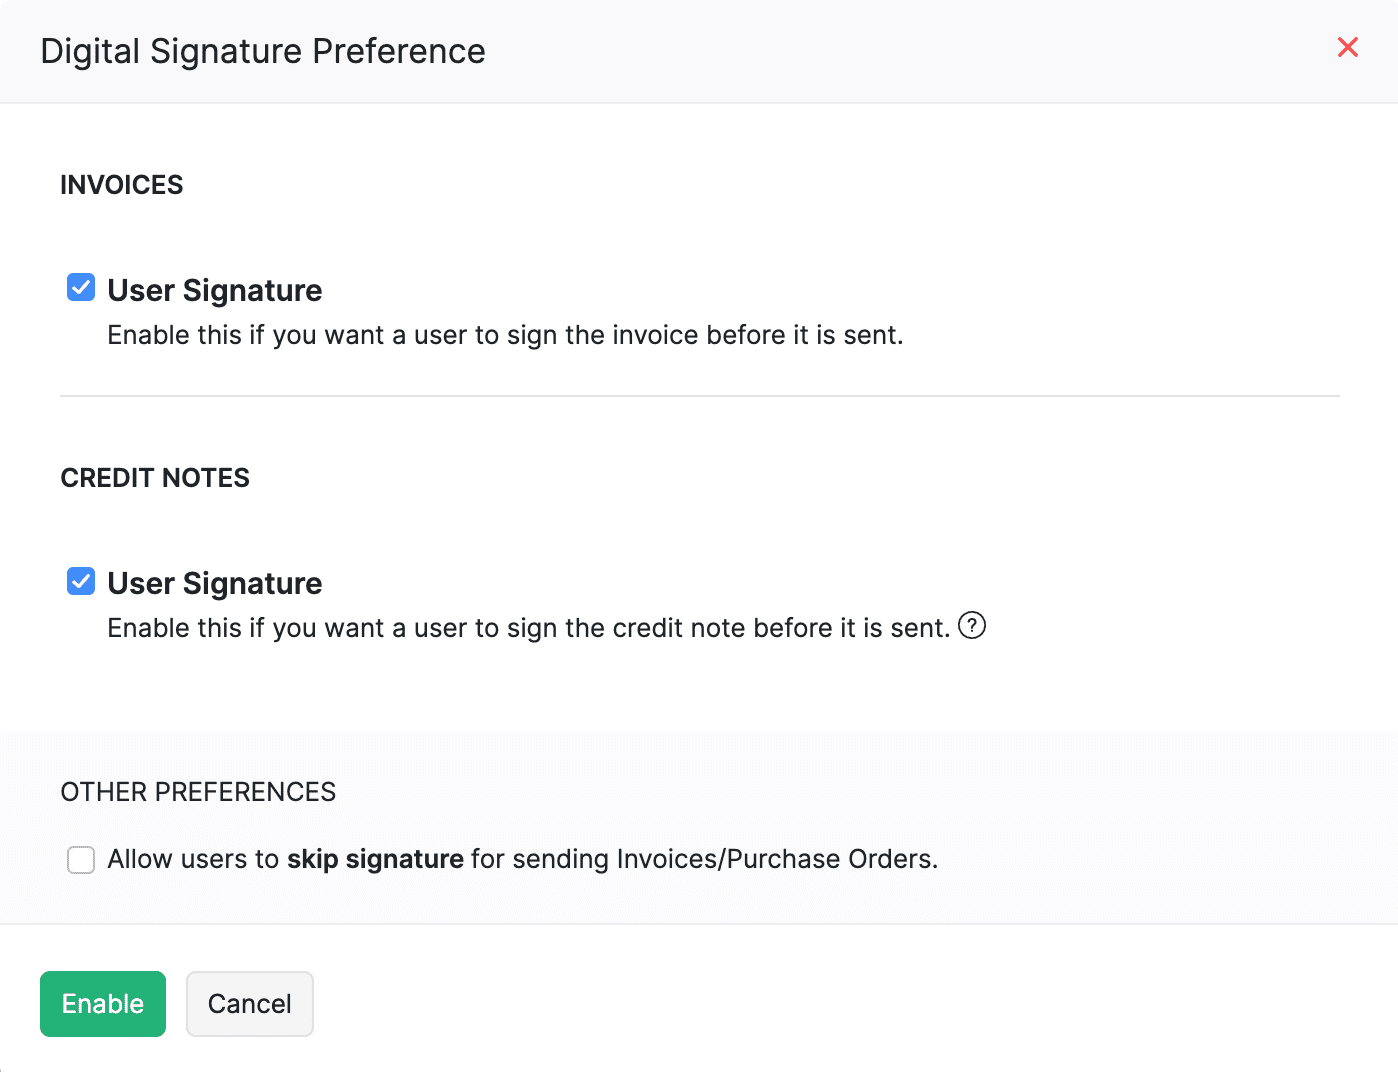Click the INVOICES section heading
The height and width of the screenshot is (1072, 1398).
tap(121, 184)
